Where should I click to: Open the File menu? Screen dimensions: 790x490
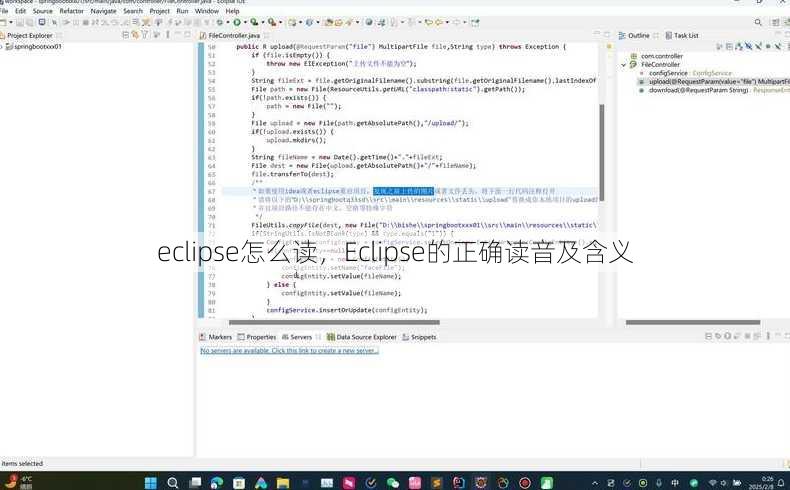[4, 11]
